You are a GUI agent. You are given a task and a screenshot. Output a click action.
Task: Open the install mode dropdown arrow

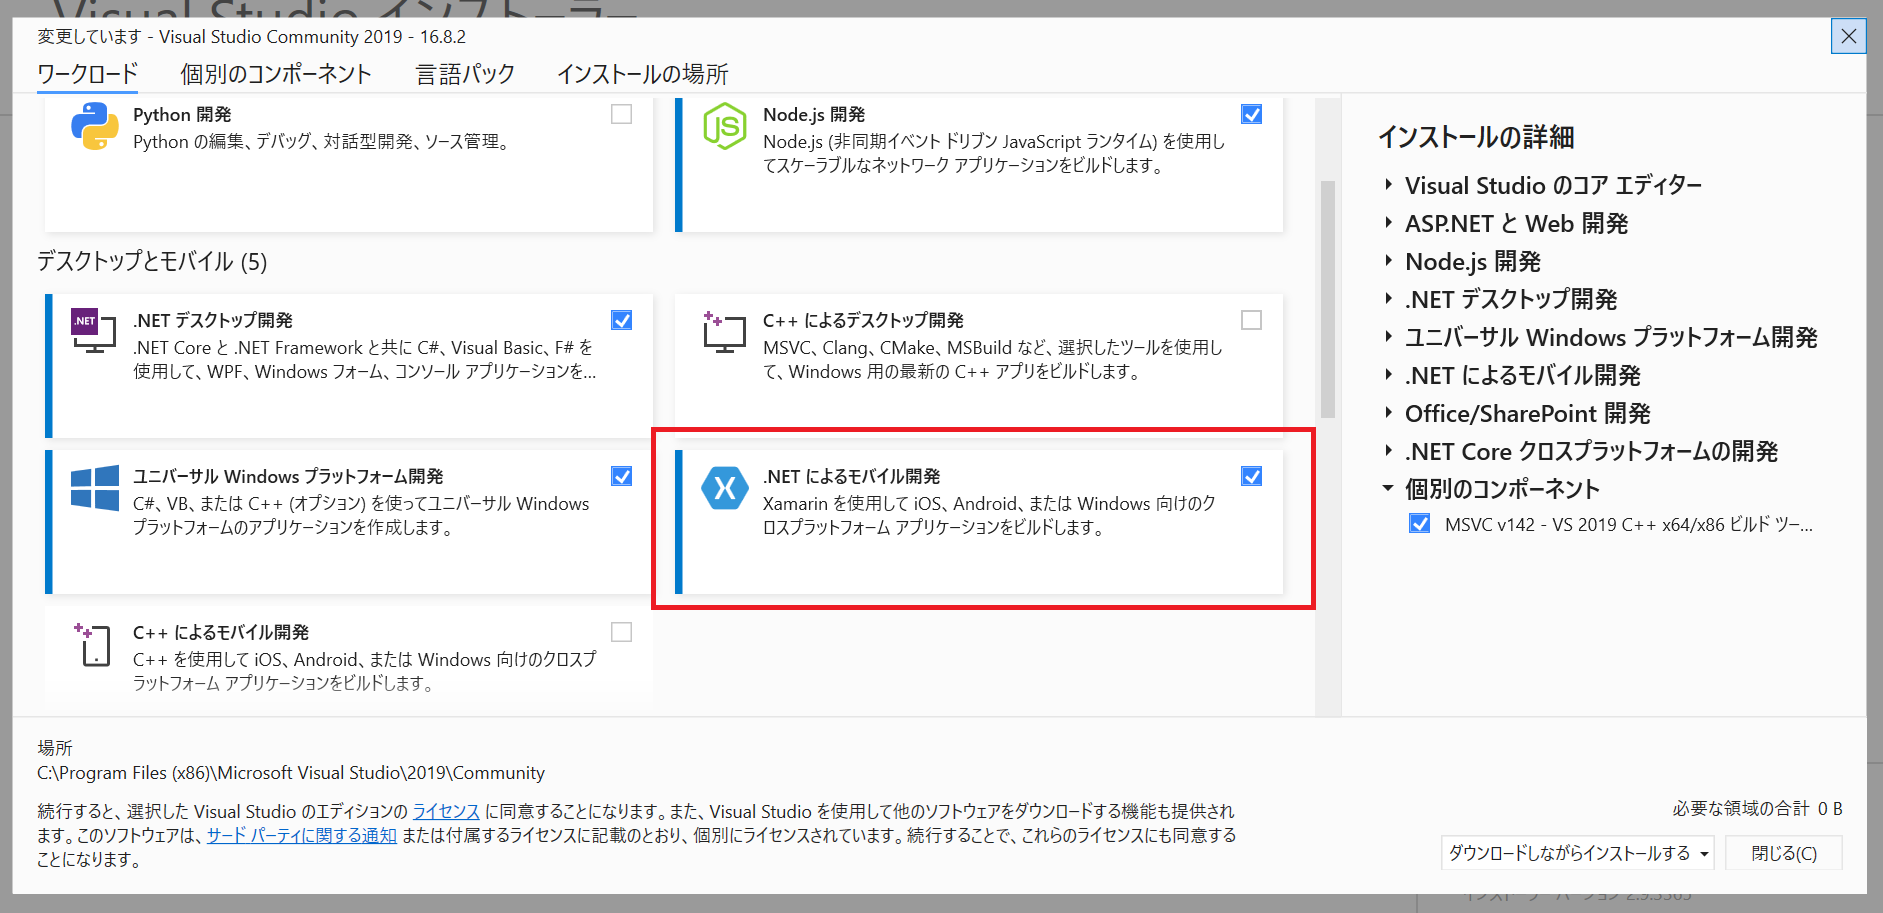(x=1704, y=854)
